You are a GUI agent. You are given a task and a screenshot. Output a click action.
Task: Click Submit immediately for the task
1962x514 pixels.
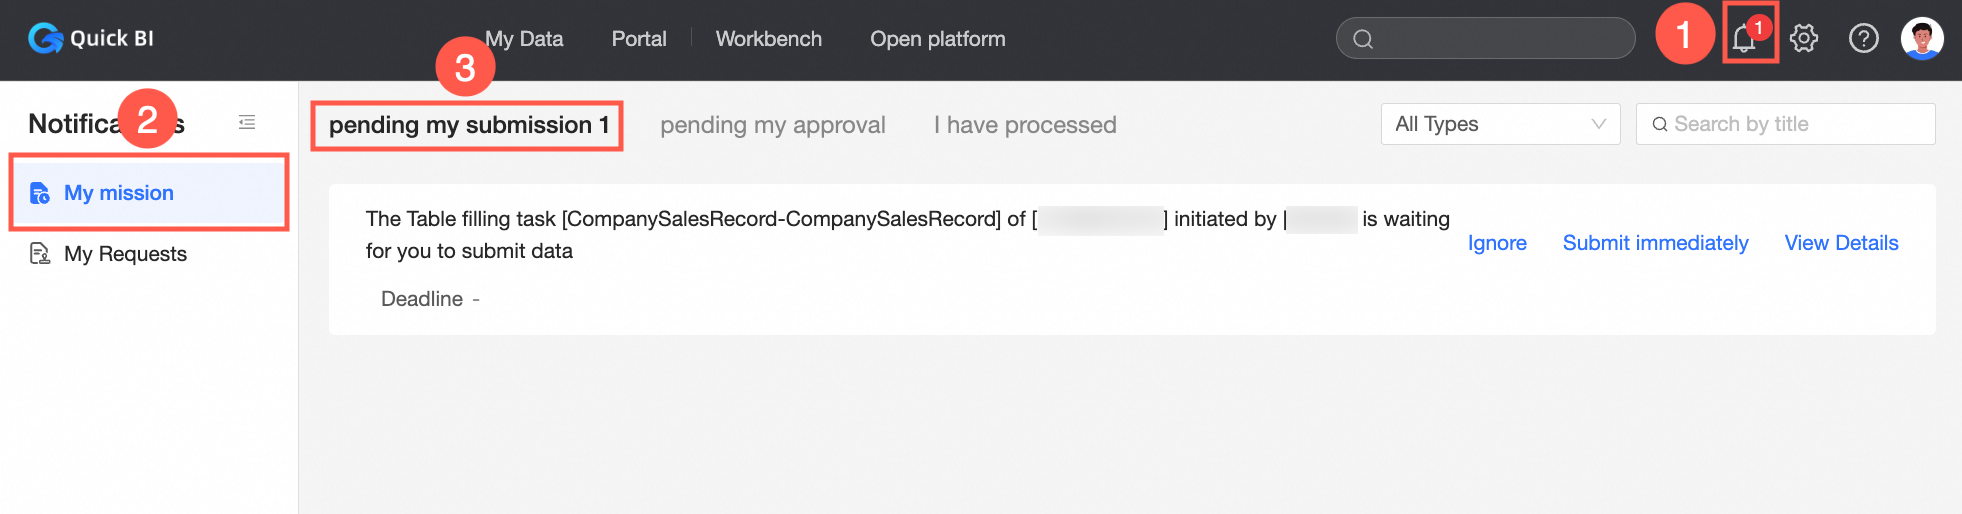click(x=1655, y=243)
